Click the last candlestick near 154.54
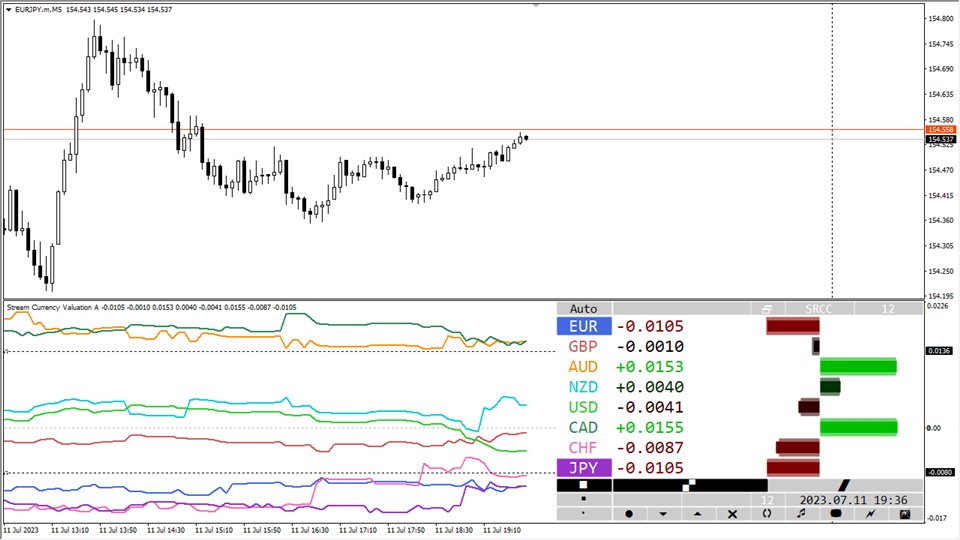Screen dimensions: 960x540 point(526,138)
